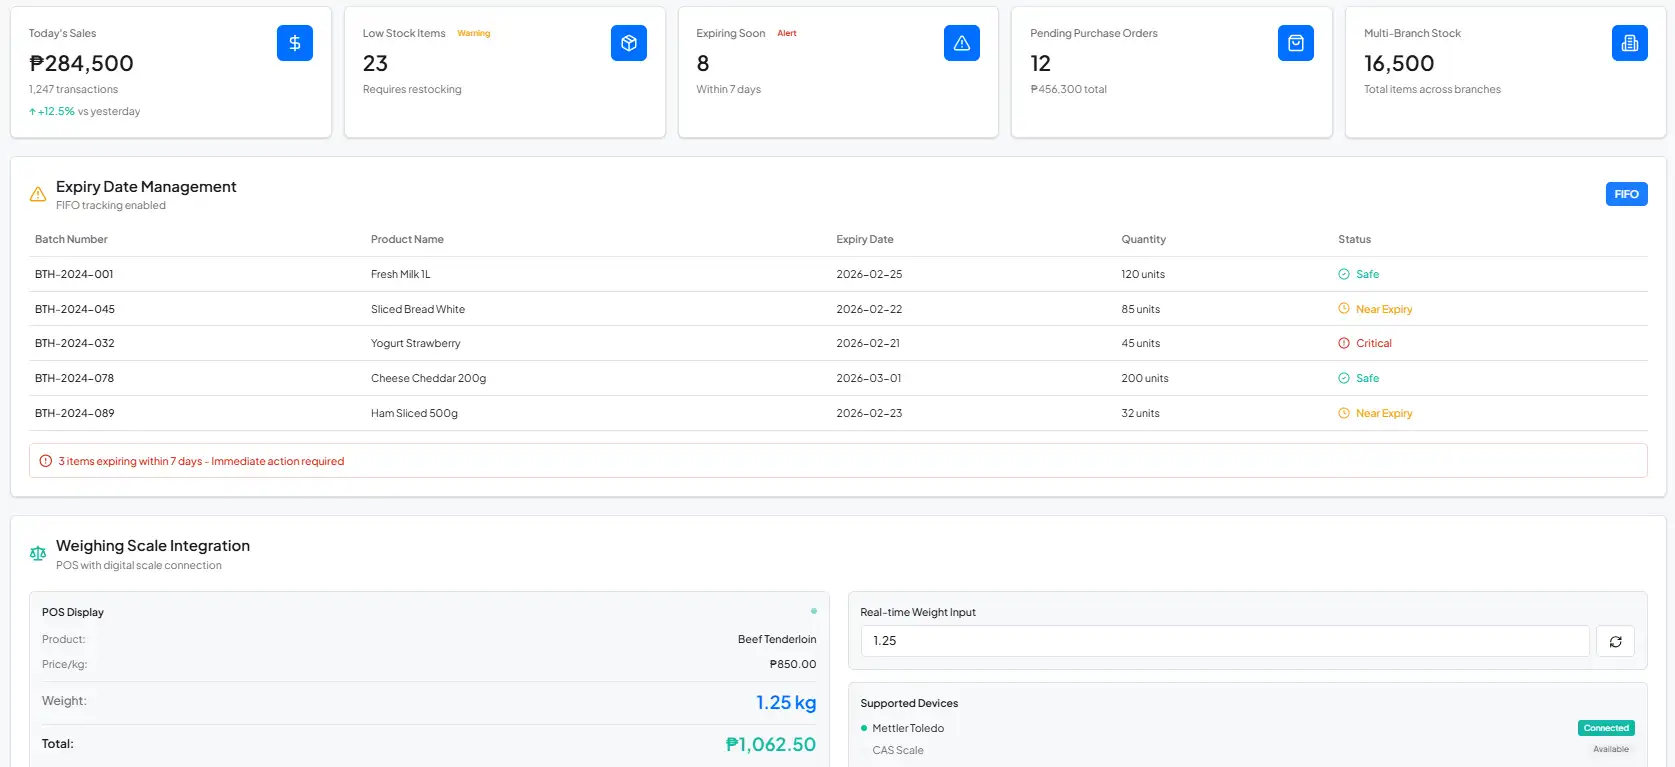Click the 1.25 kg weight reading

click(x=786, y=702)
